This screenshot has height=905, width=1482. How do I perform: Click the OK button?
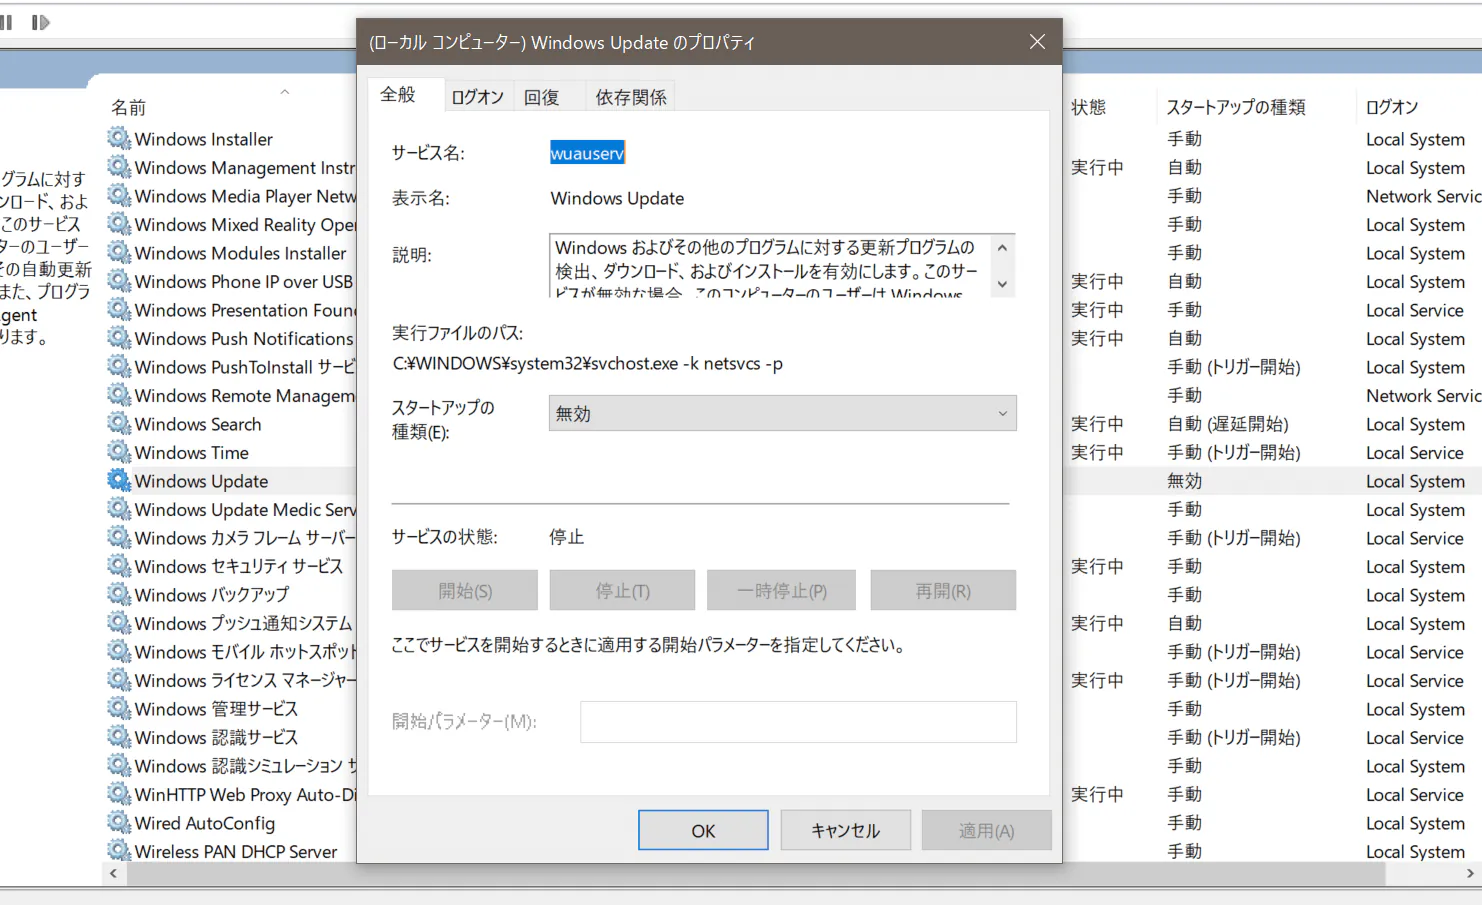point(703,830)
